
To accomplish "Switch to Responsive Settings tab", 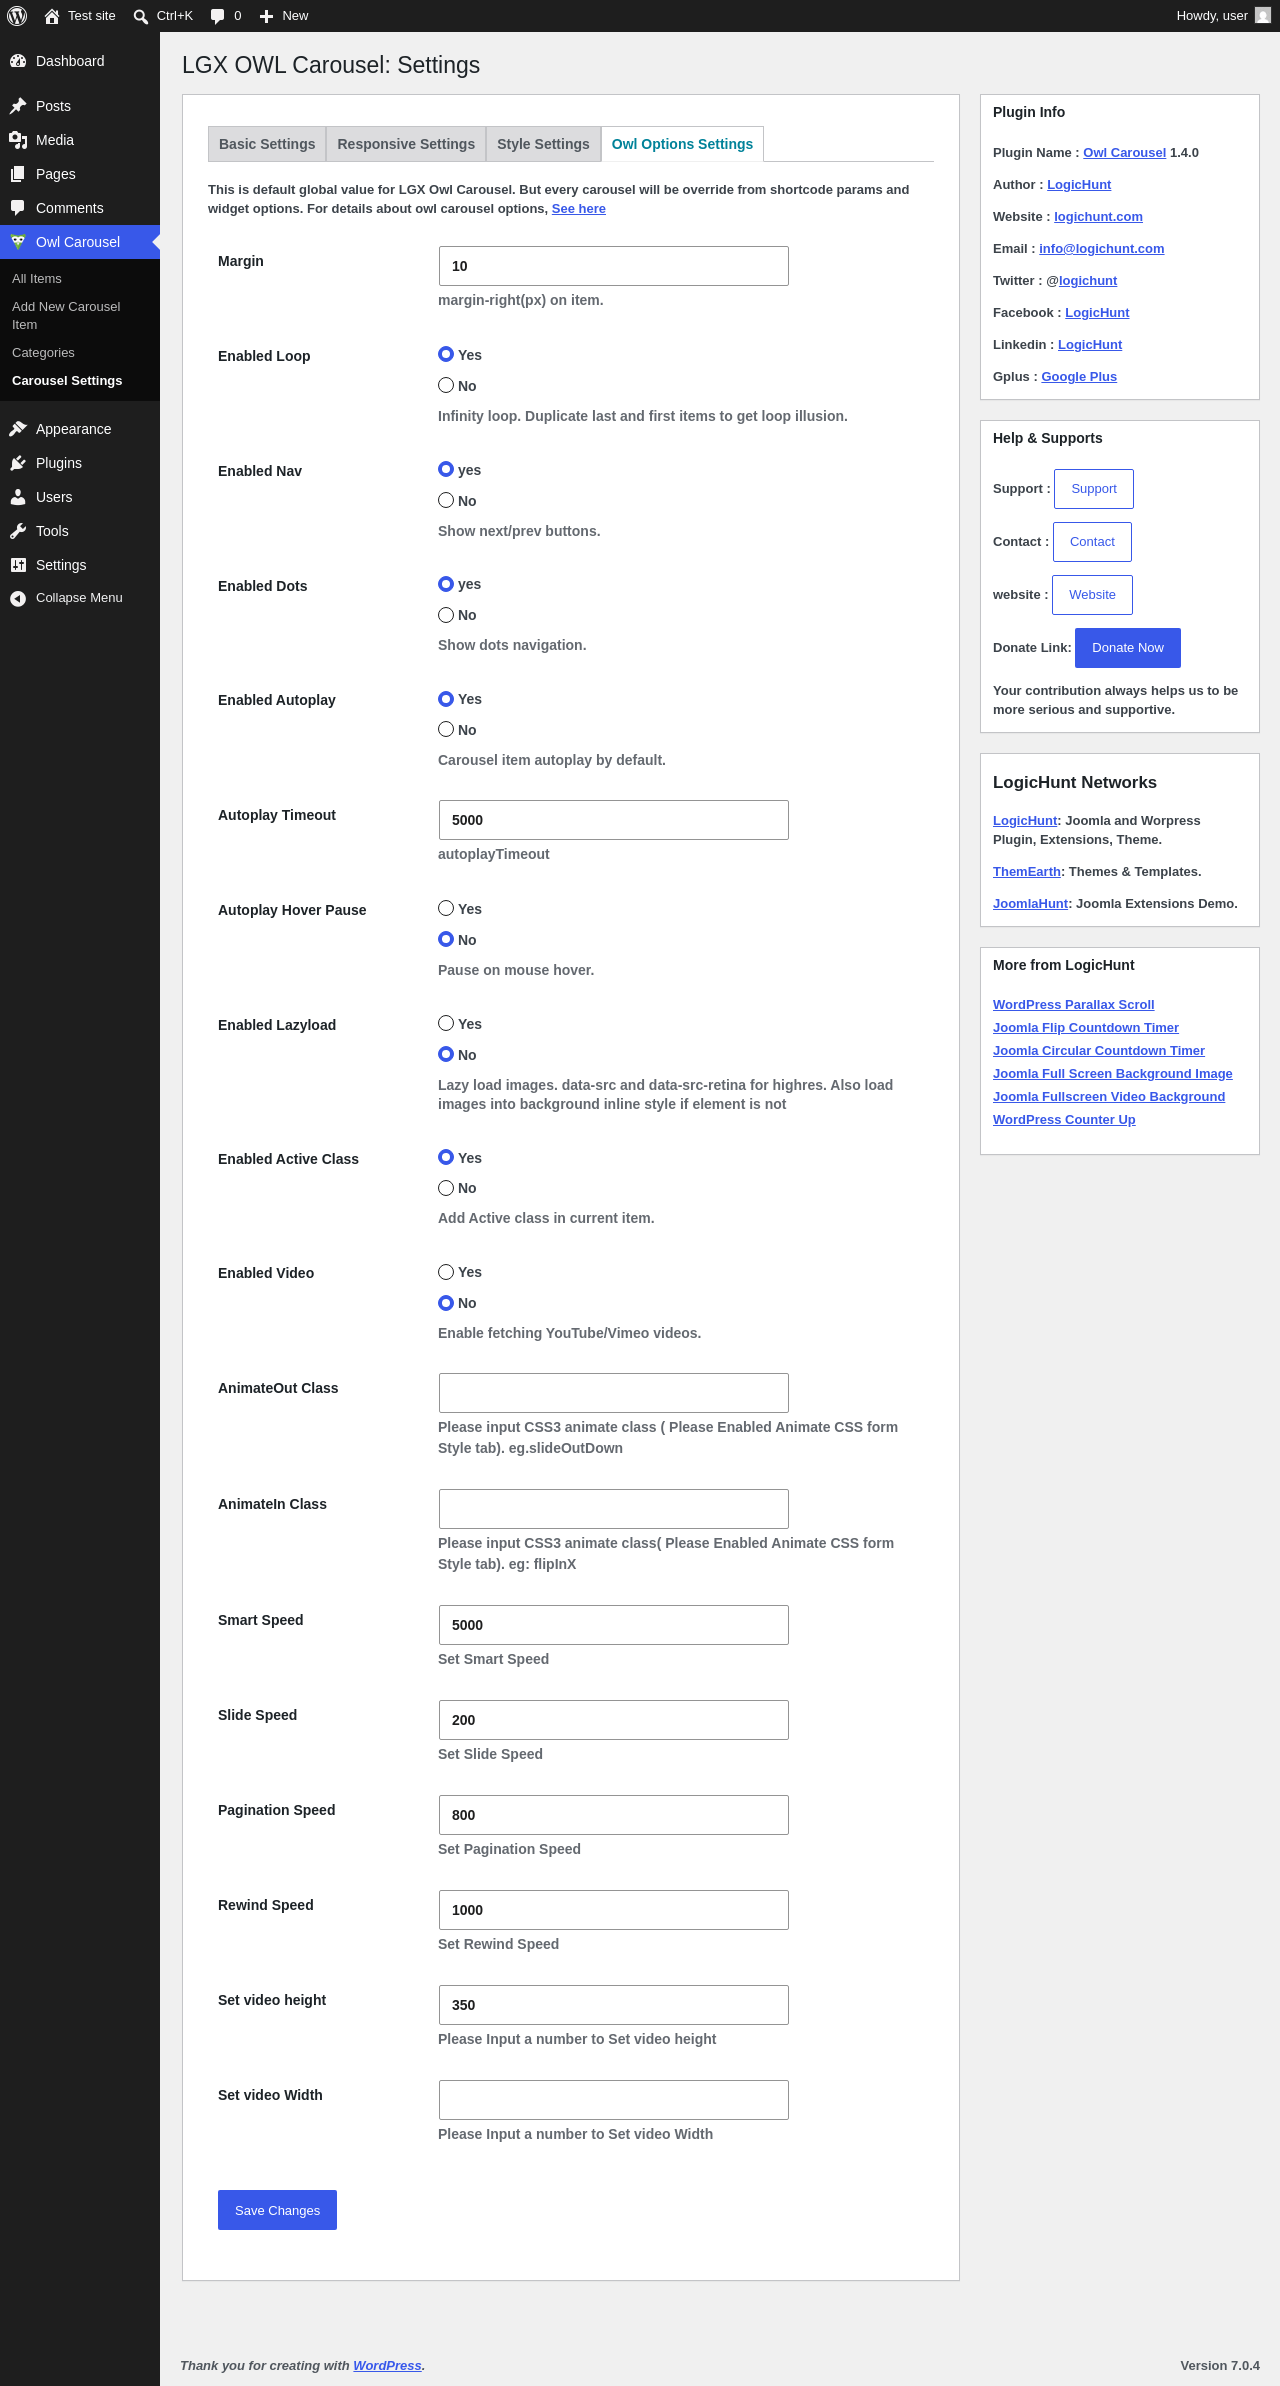I will pyautogui.click(x=406, y=144).
